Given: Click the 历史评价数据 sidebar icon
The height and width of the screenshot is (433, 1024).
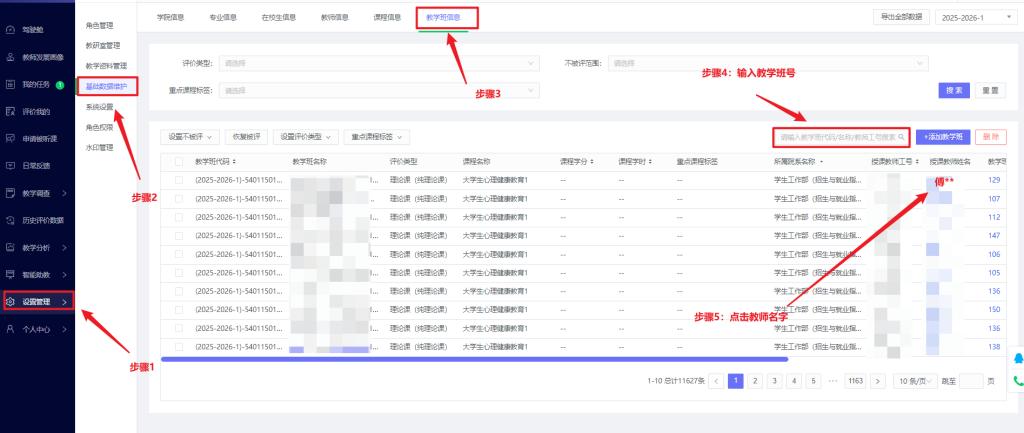Looking at the screenshot, I should click(10, 220).
